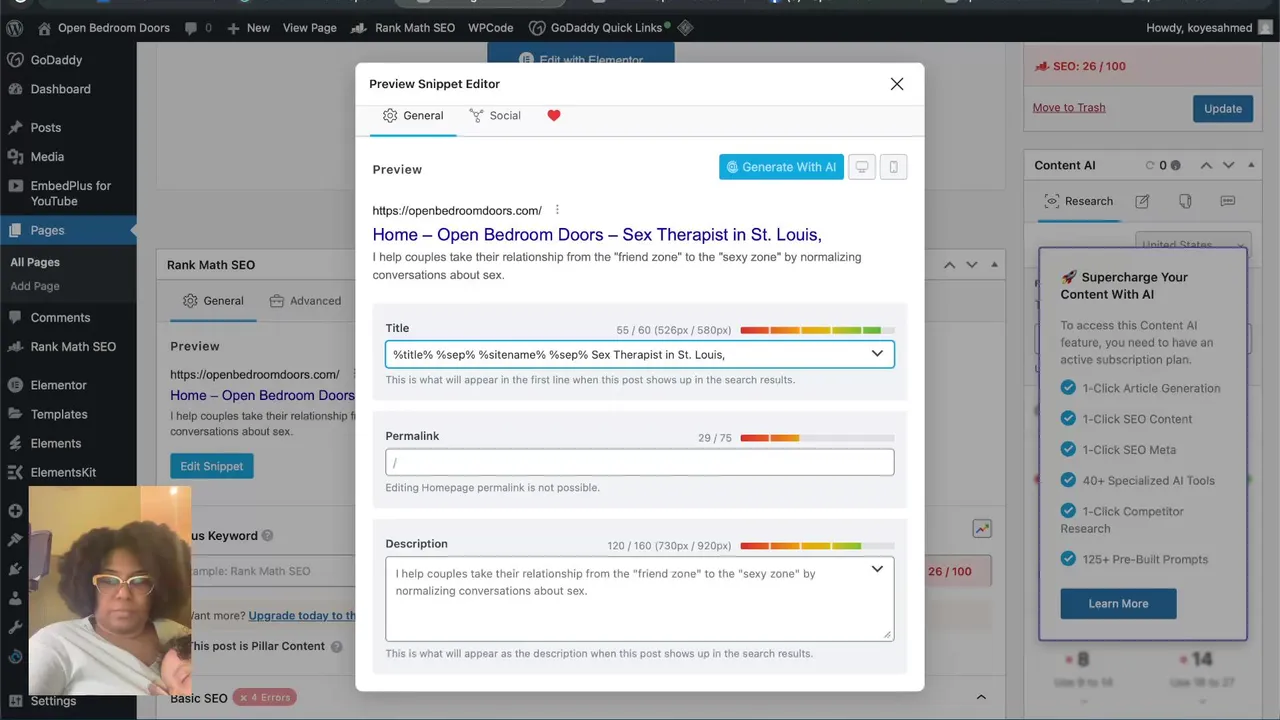
Task: Open Media library icon in sidebar
Action: coord(15,157)
